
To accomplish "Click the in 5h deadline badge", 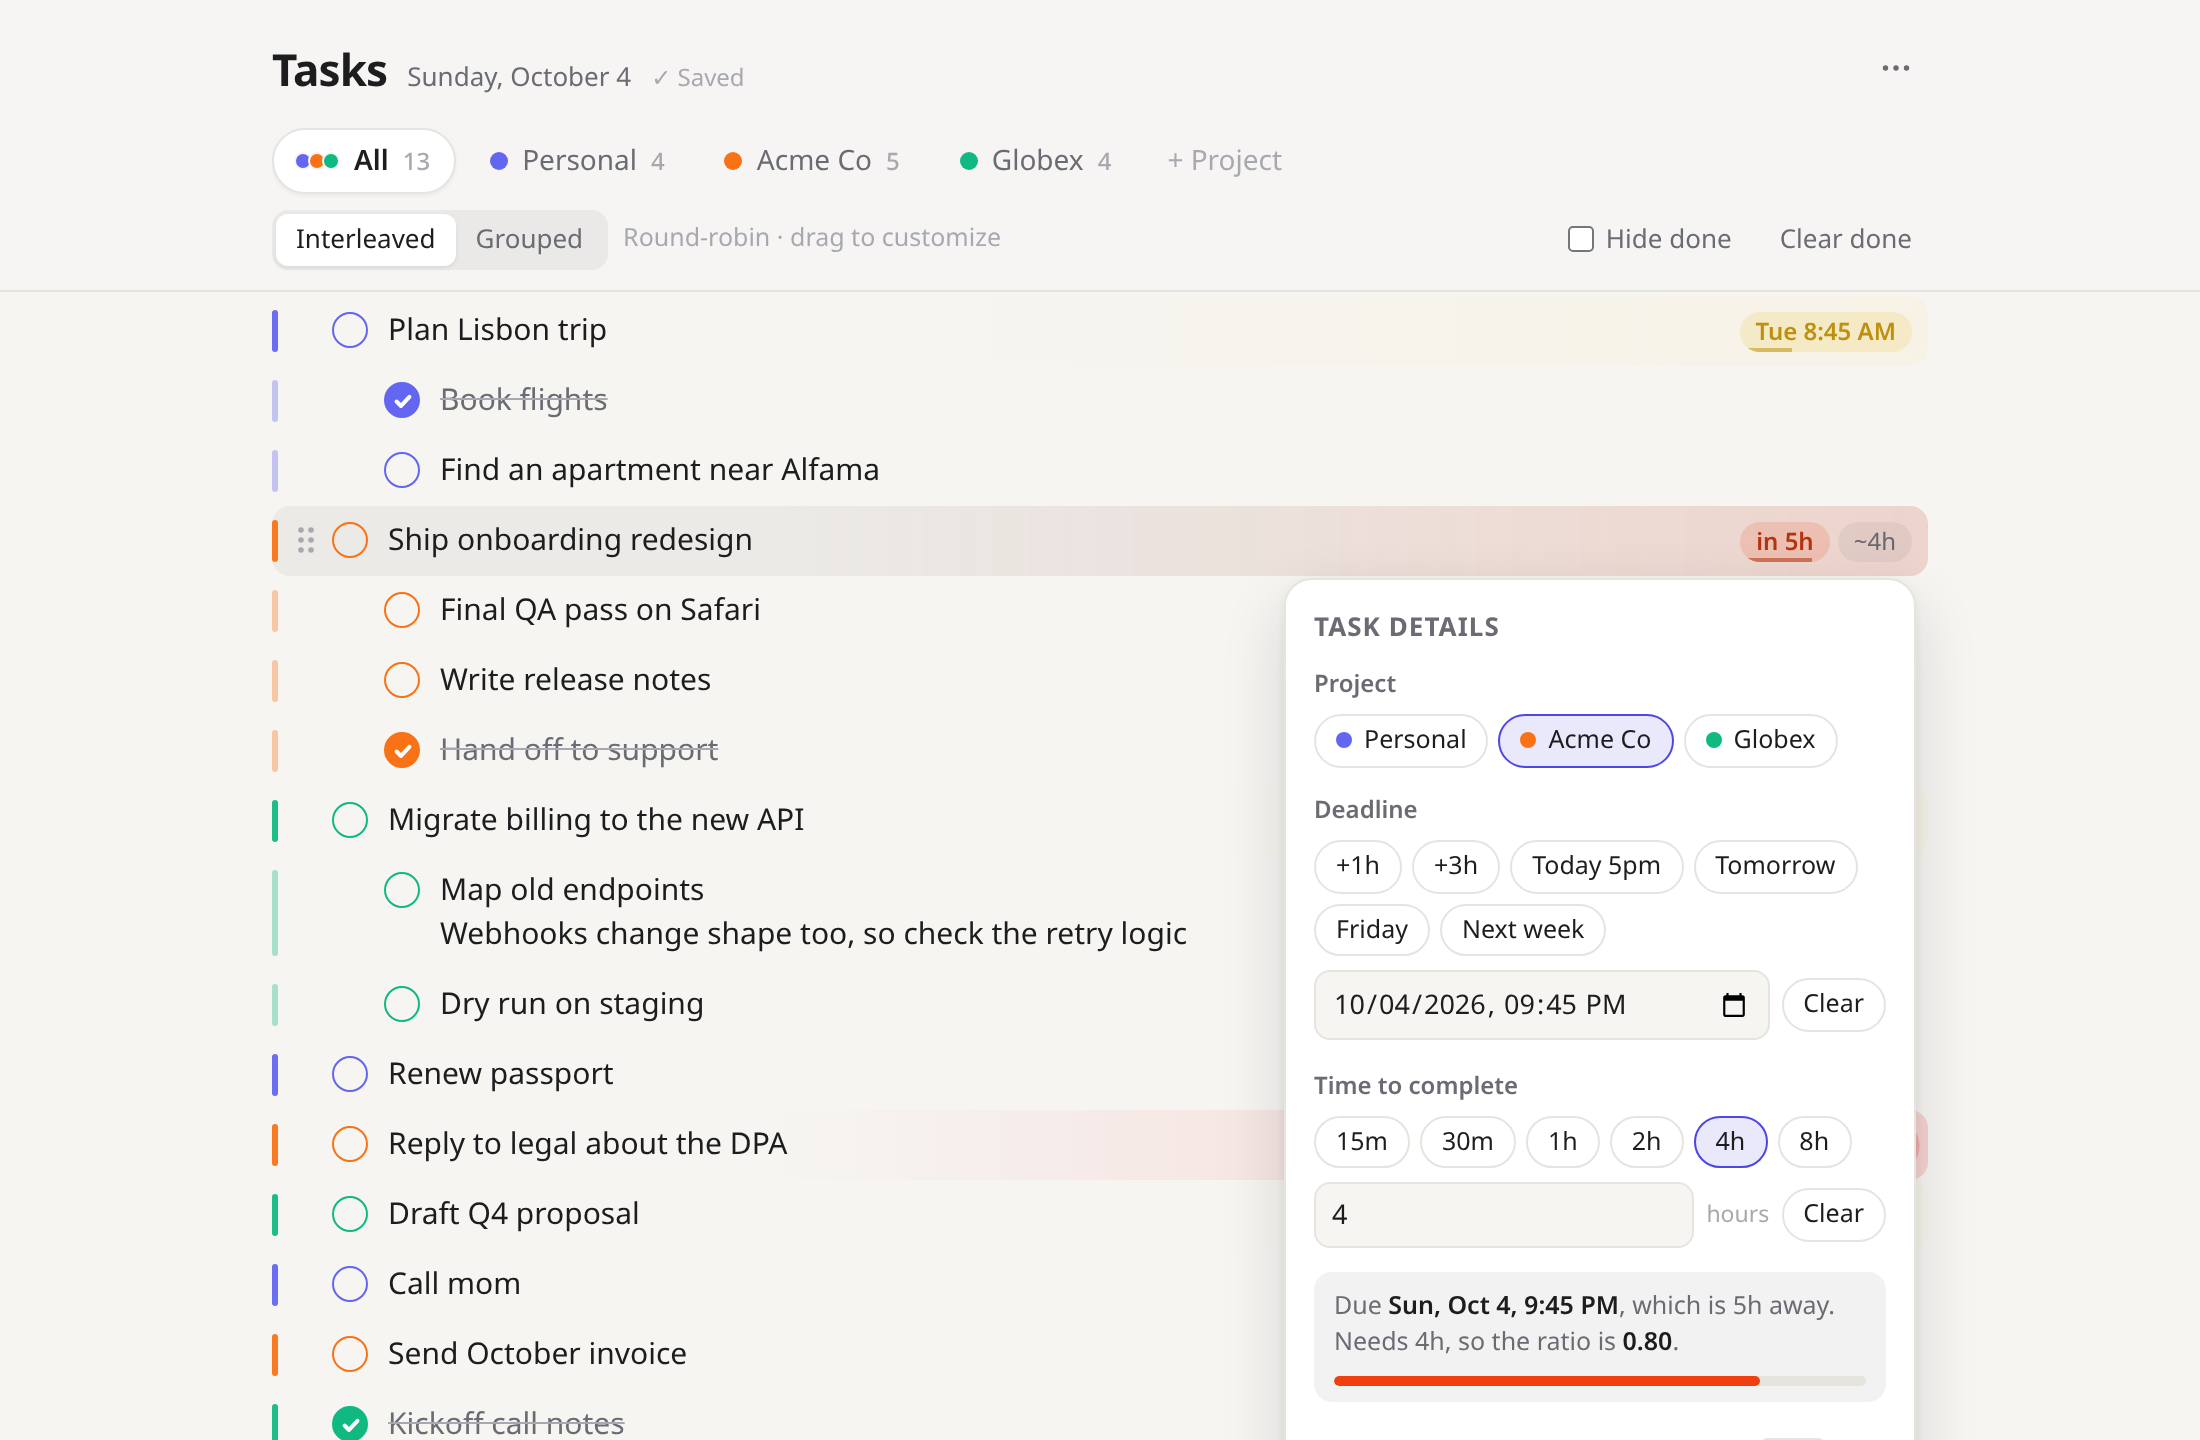I will (x=1784, y=542).
